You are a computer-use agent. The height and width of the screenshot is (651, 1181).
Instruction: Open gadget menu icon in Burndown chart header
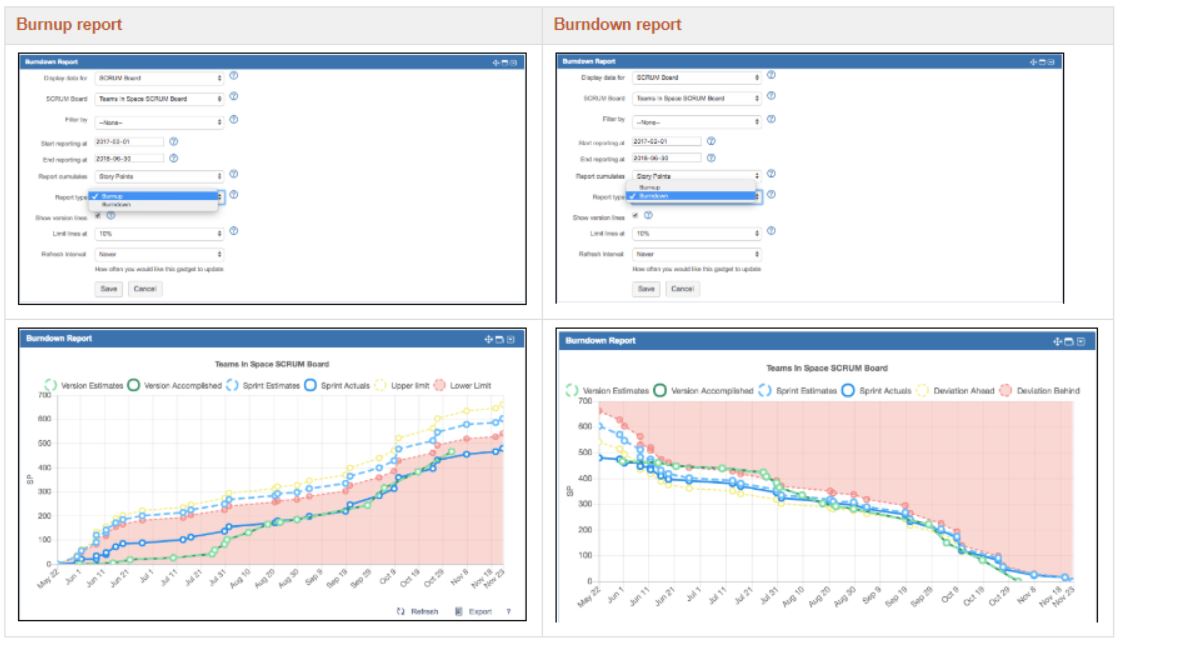point(1081,342)
